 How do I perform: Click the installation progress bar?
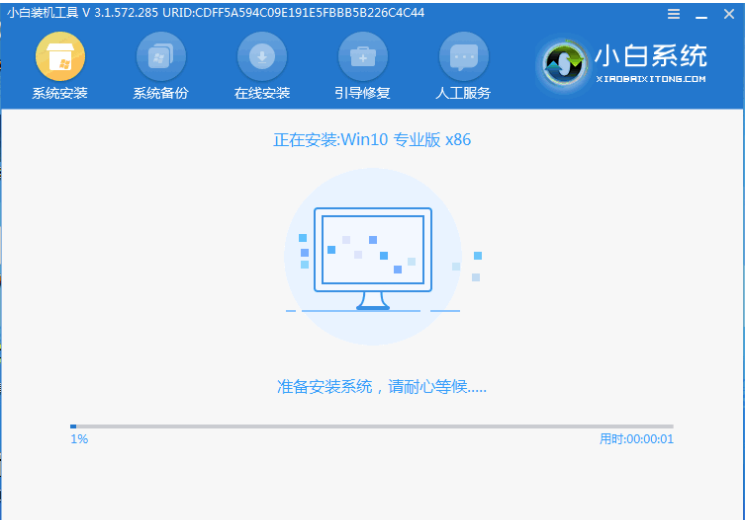(x=372, y=426)
